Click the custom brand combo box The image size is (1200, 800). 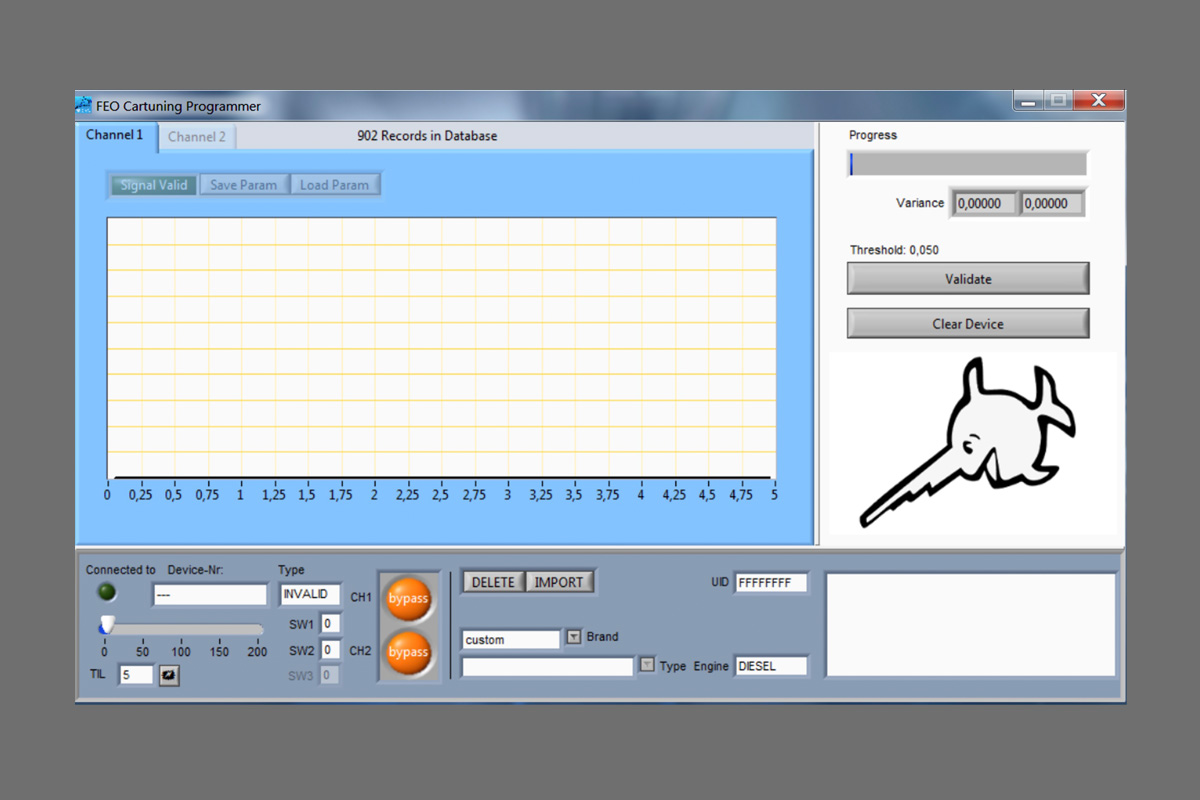point(511,640)
